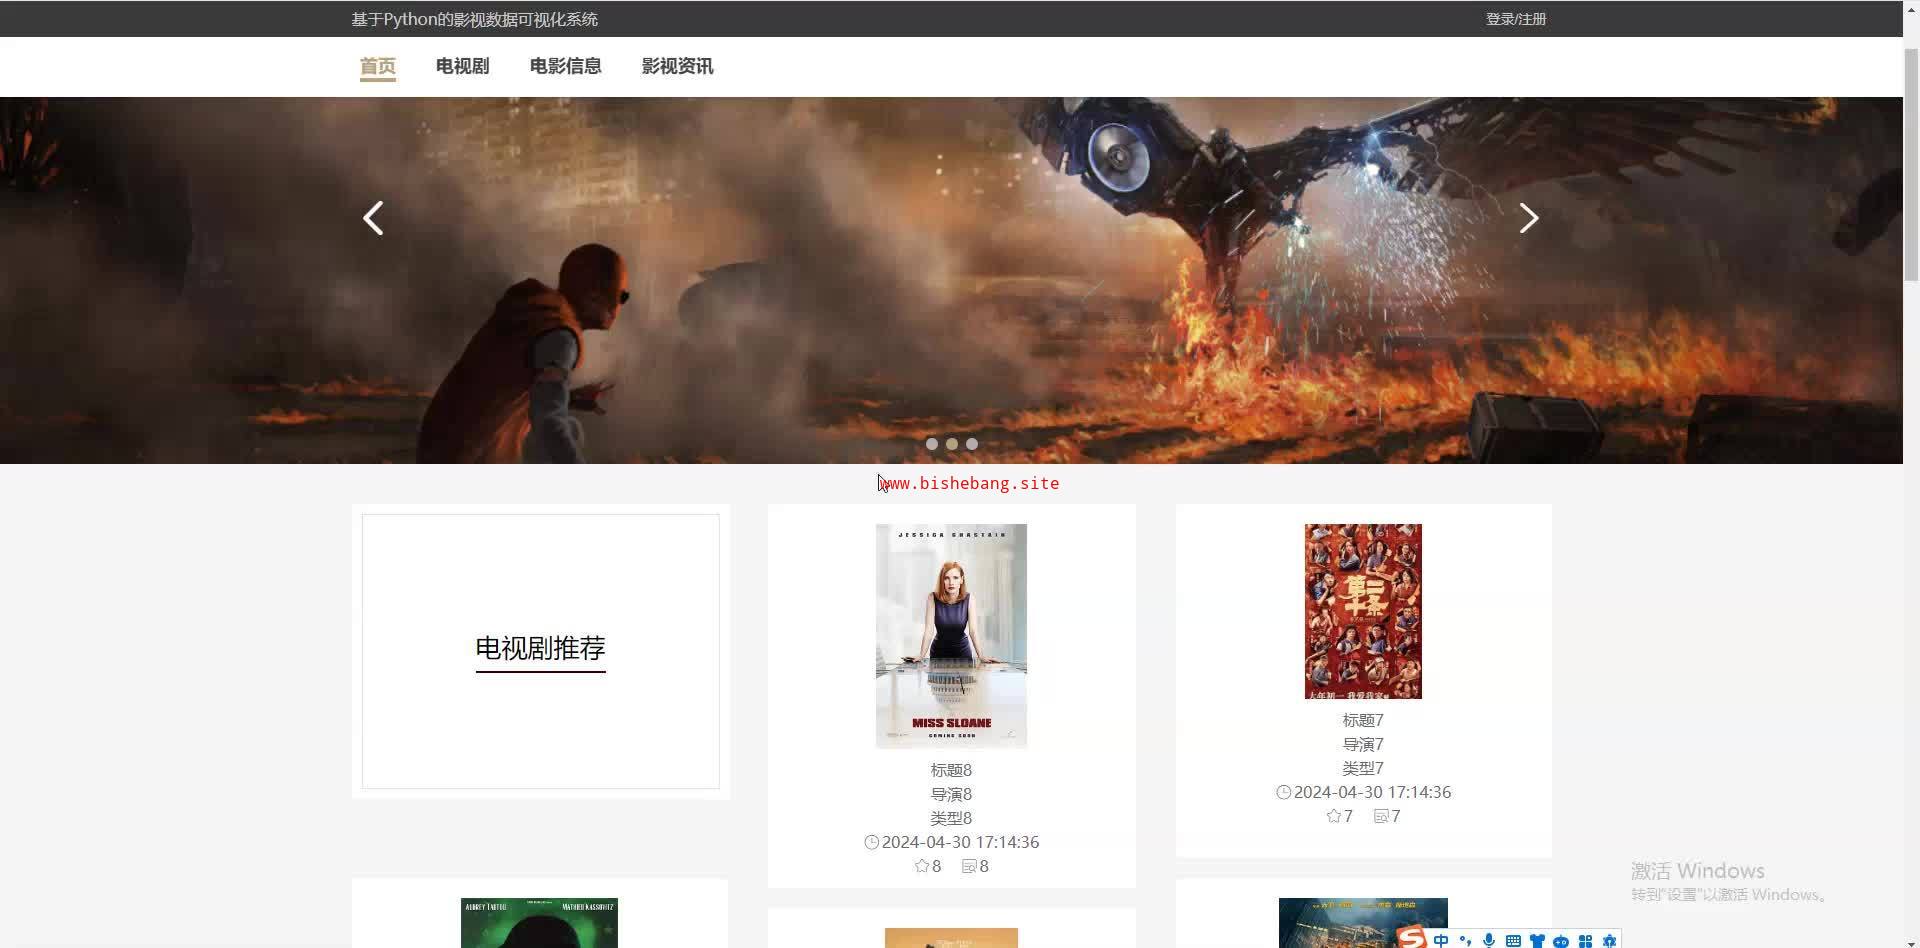
Task: Click the views icon on the 标题8 card
Action: pos(969,866)
